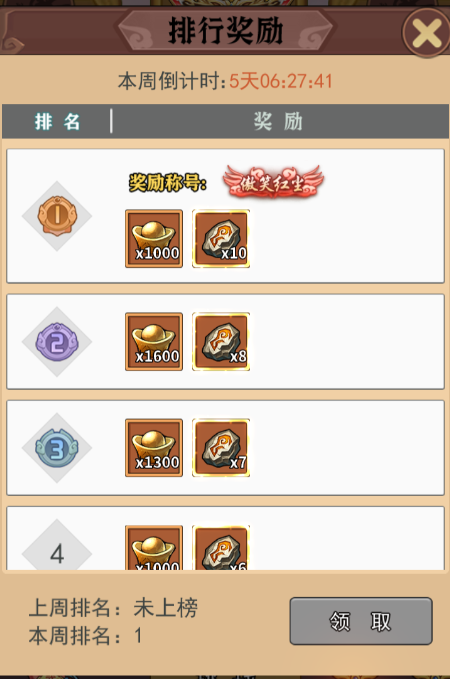Tap the rune stone icon in rank 4 row
Screen dimensions: 450x679
pos(221,547)
